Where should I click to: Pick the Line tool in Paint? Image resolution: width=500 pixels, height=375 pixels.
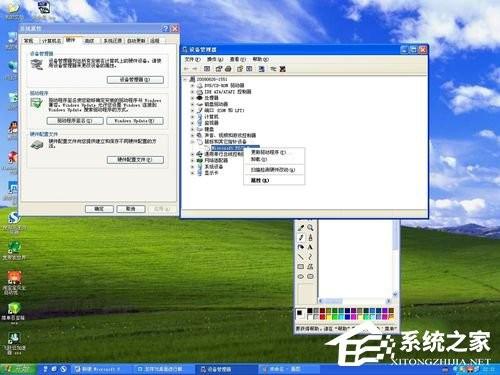(x=301, y=257)
